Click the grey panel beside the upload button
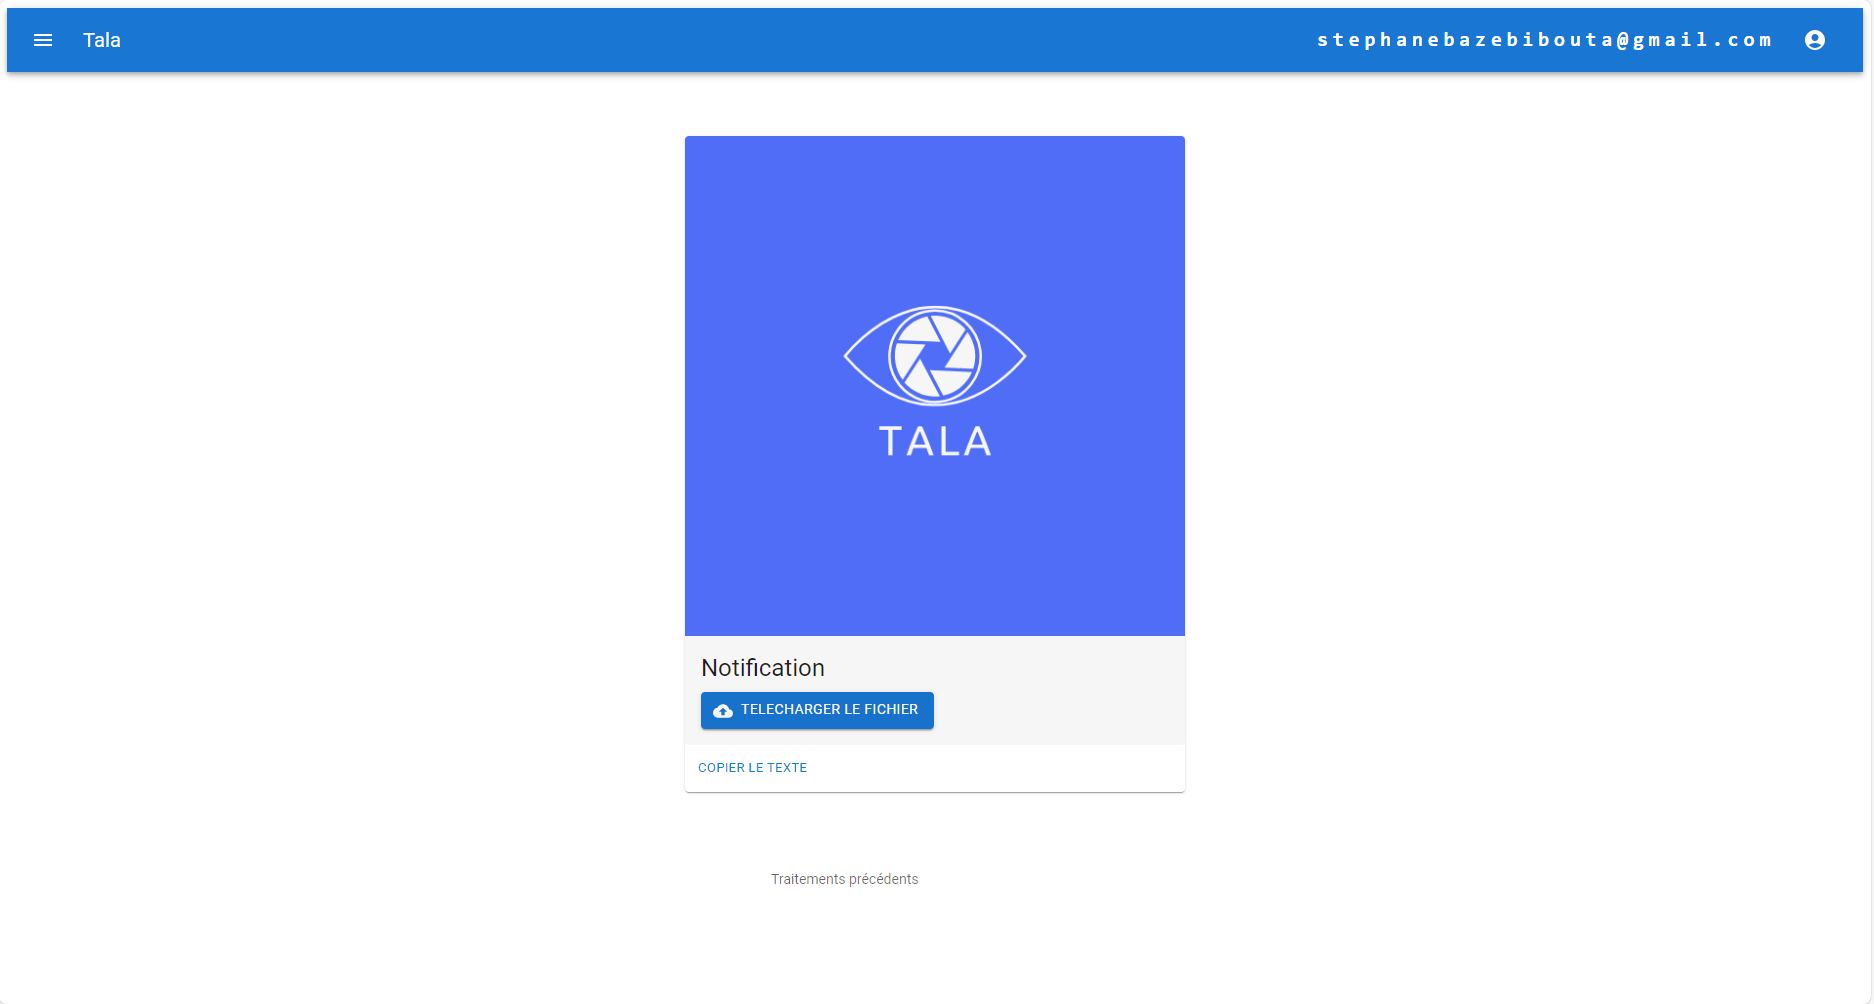 (x=1060, y=710)
